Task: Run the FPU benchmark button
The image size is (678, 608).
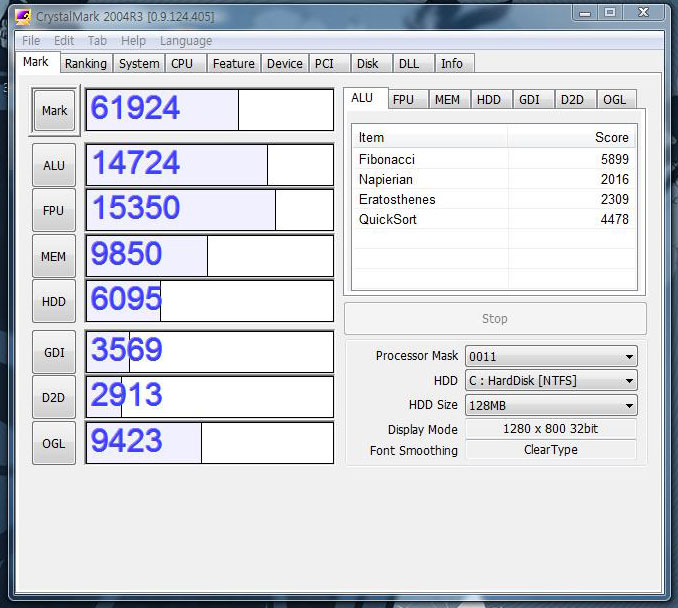Action: (54, 210)
